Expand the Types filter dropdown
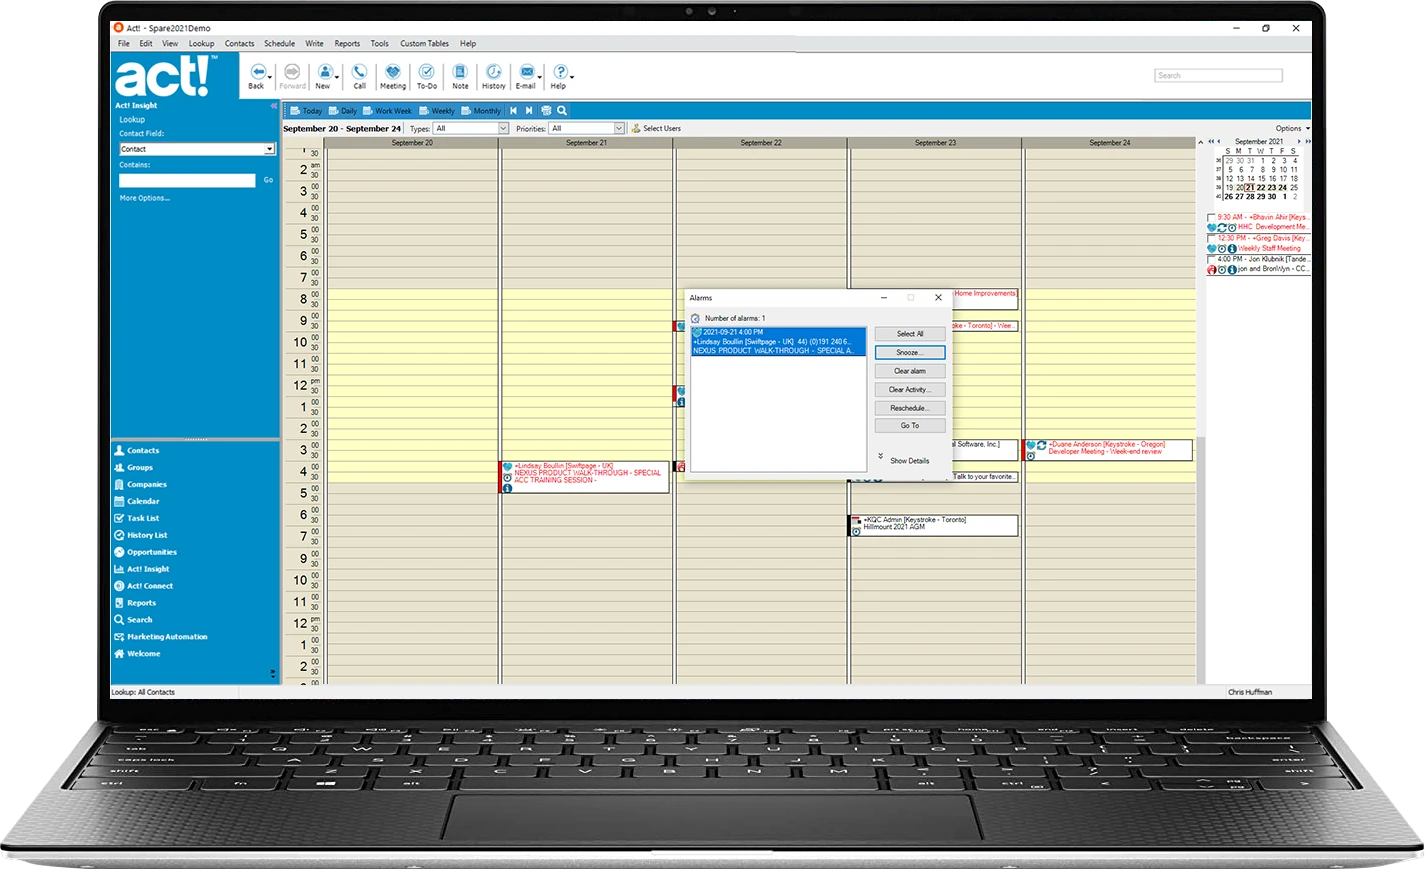 click(503, 128)
